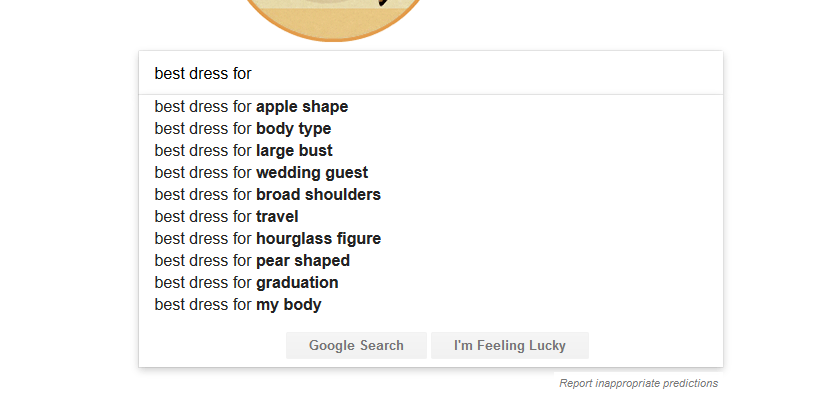Open the 'Report inappropriate predictions' link
Screen dimensions: 830x411
point(638,383)
